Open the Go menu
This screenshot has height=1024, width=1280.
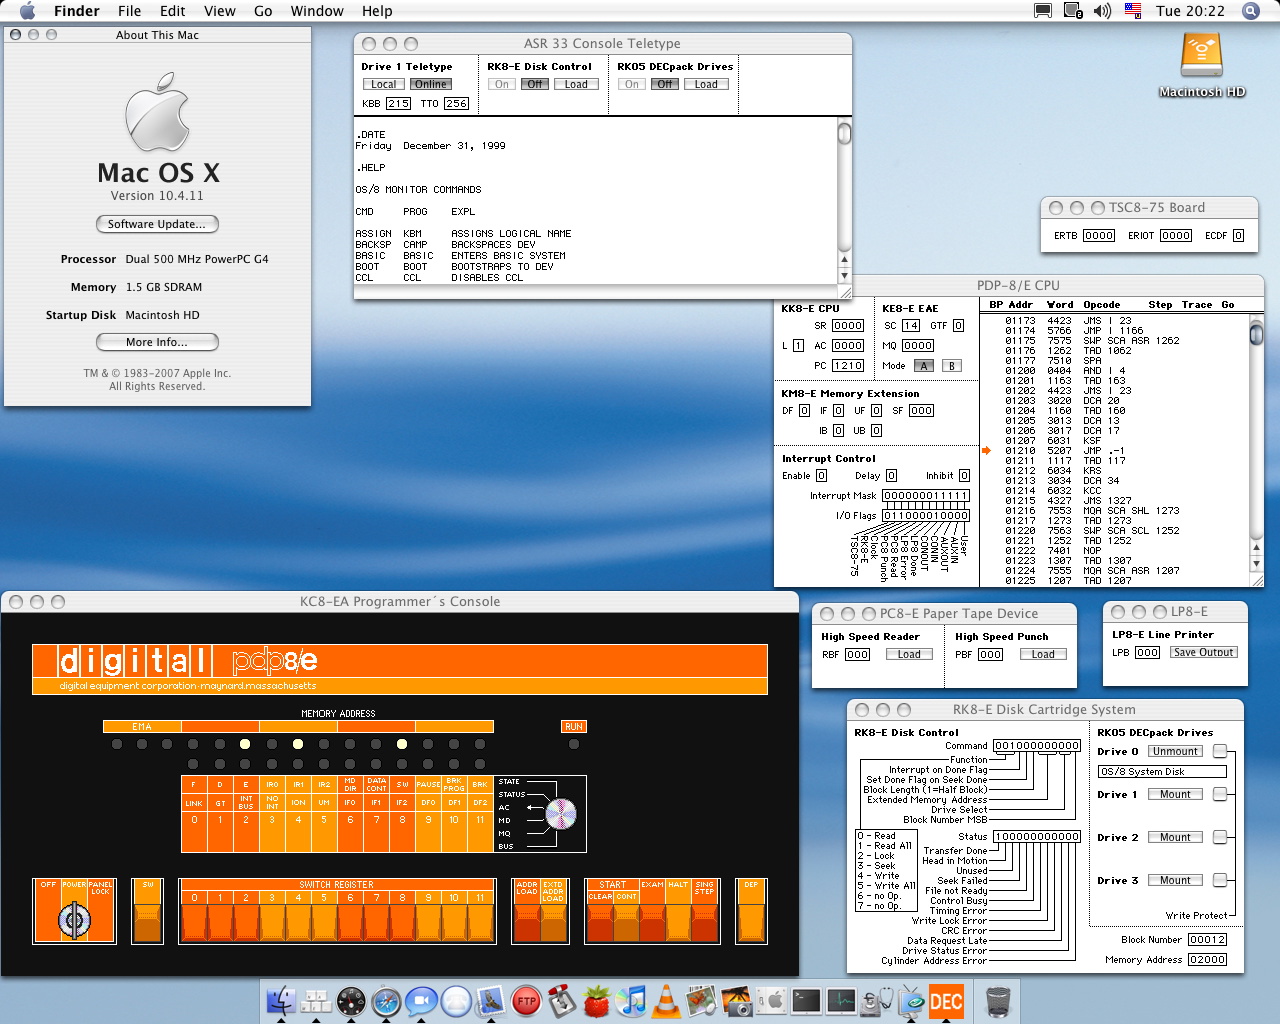[x=263, y=11]
